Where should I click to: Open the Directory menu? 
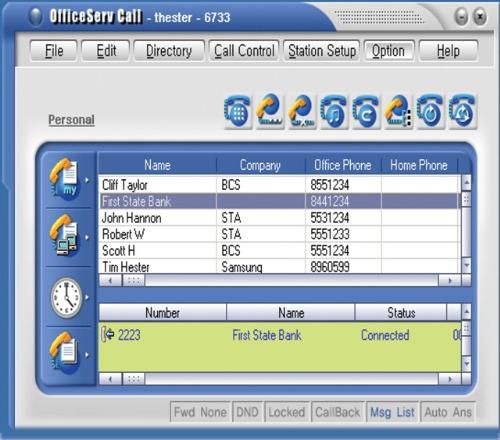click(x=169, y=51)
